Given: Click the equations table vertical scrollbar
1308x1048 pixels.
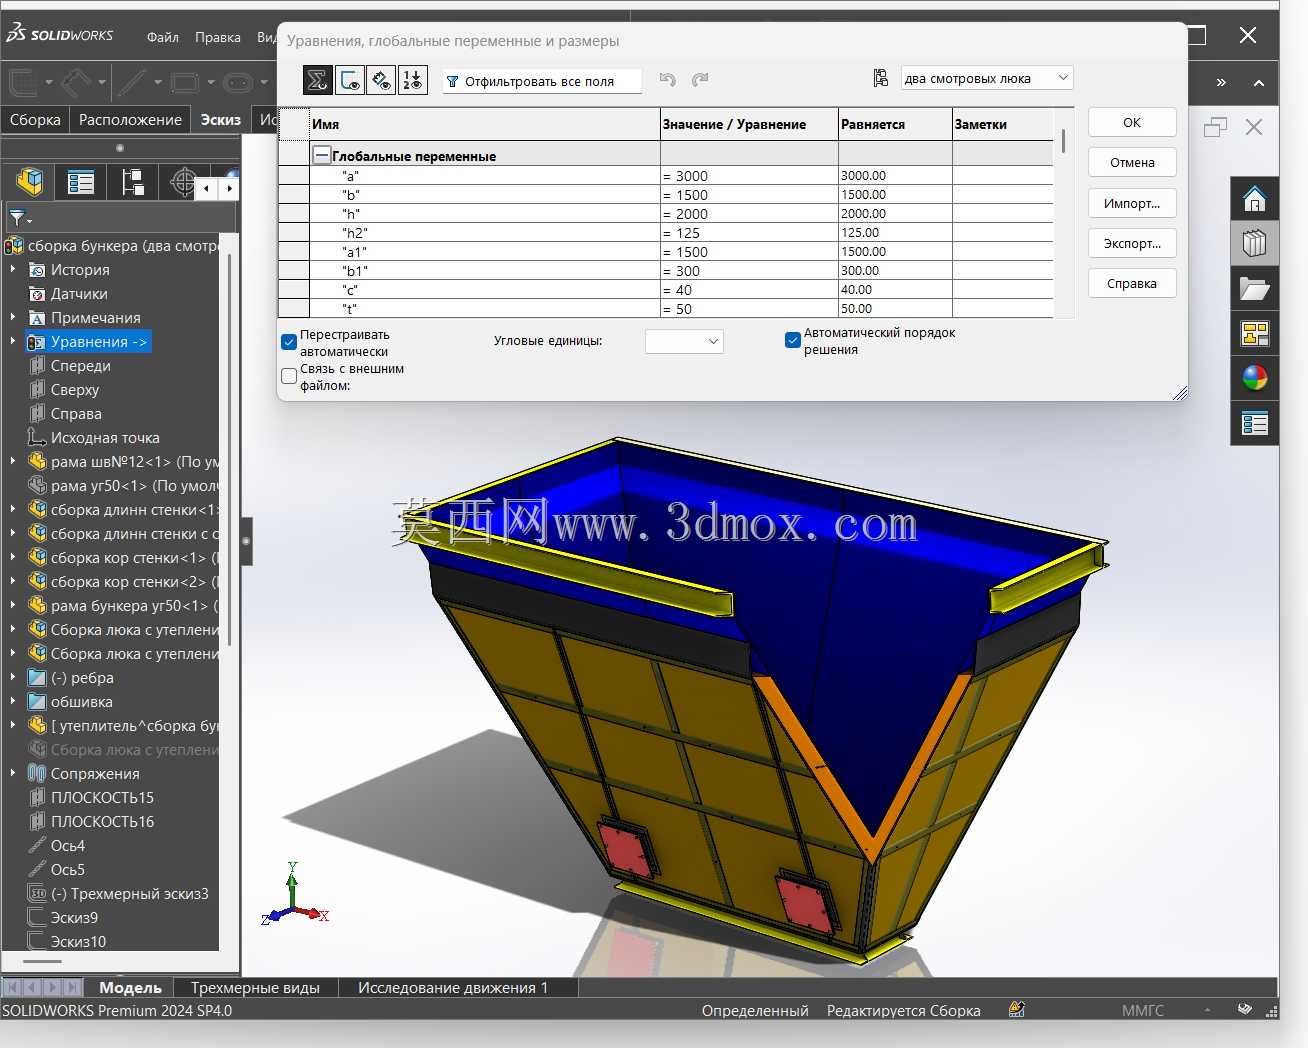Looking at the screenshot, I should pyautogui.click(x=1063, y=141).
